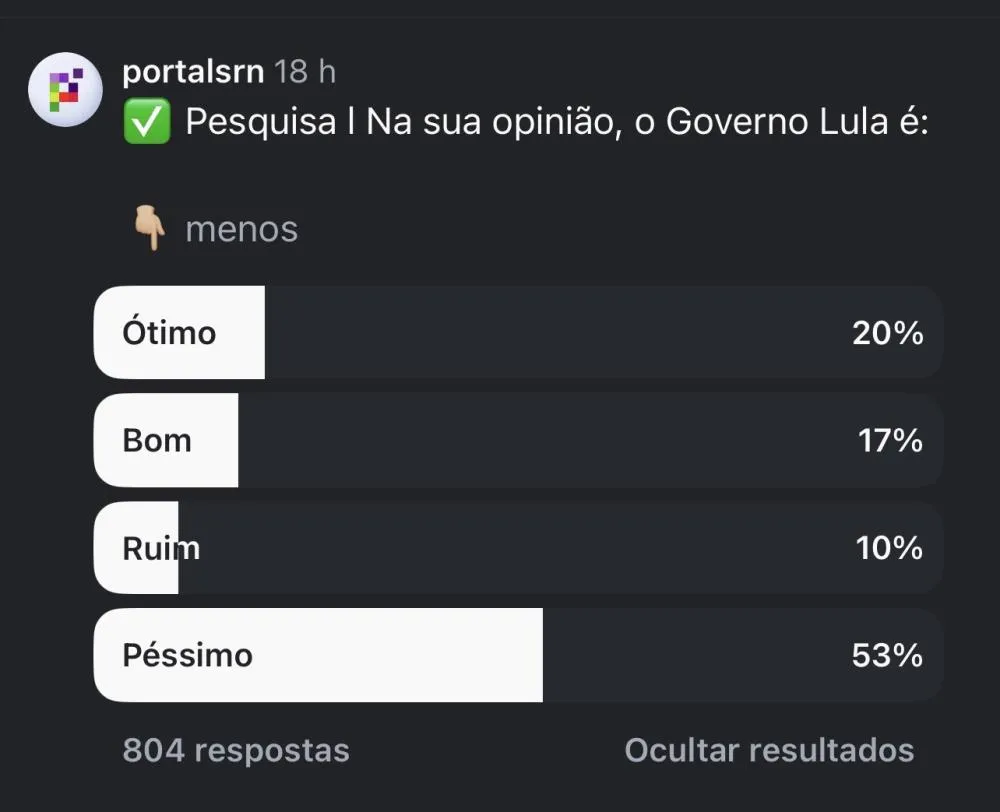Click the 10% result on Ruim
This screenshot has width=1000, height=812.
(889, 548)
